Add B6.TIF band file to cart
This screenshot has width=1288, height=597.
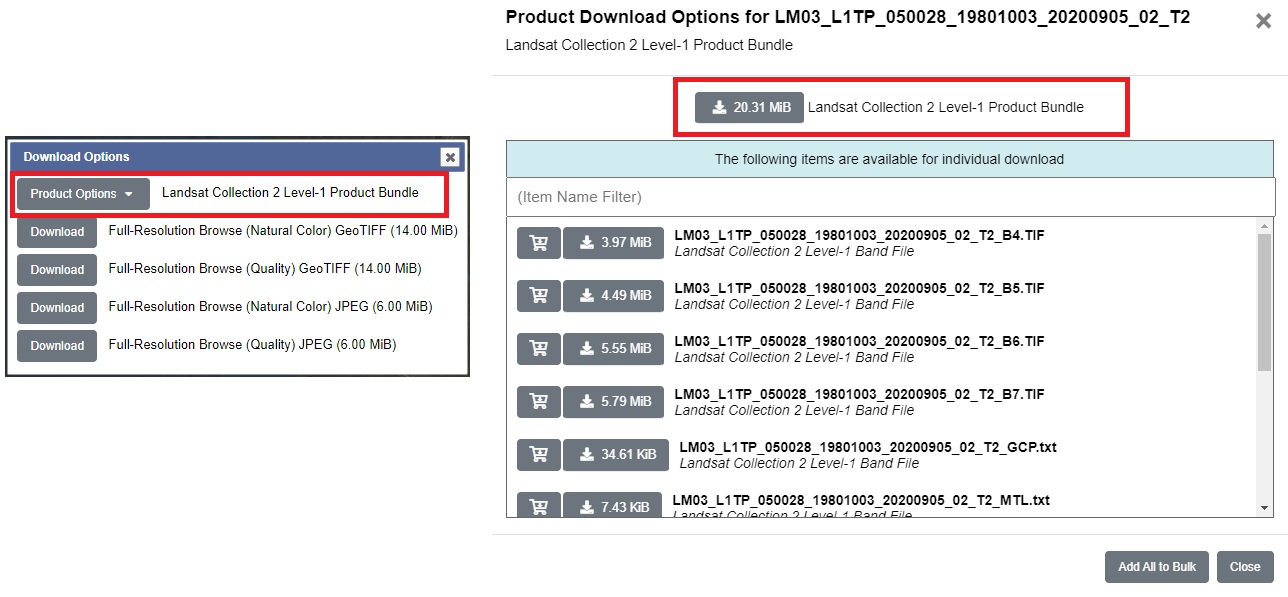(x=538, y=348)
